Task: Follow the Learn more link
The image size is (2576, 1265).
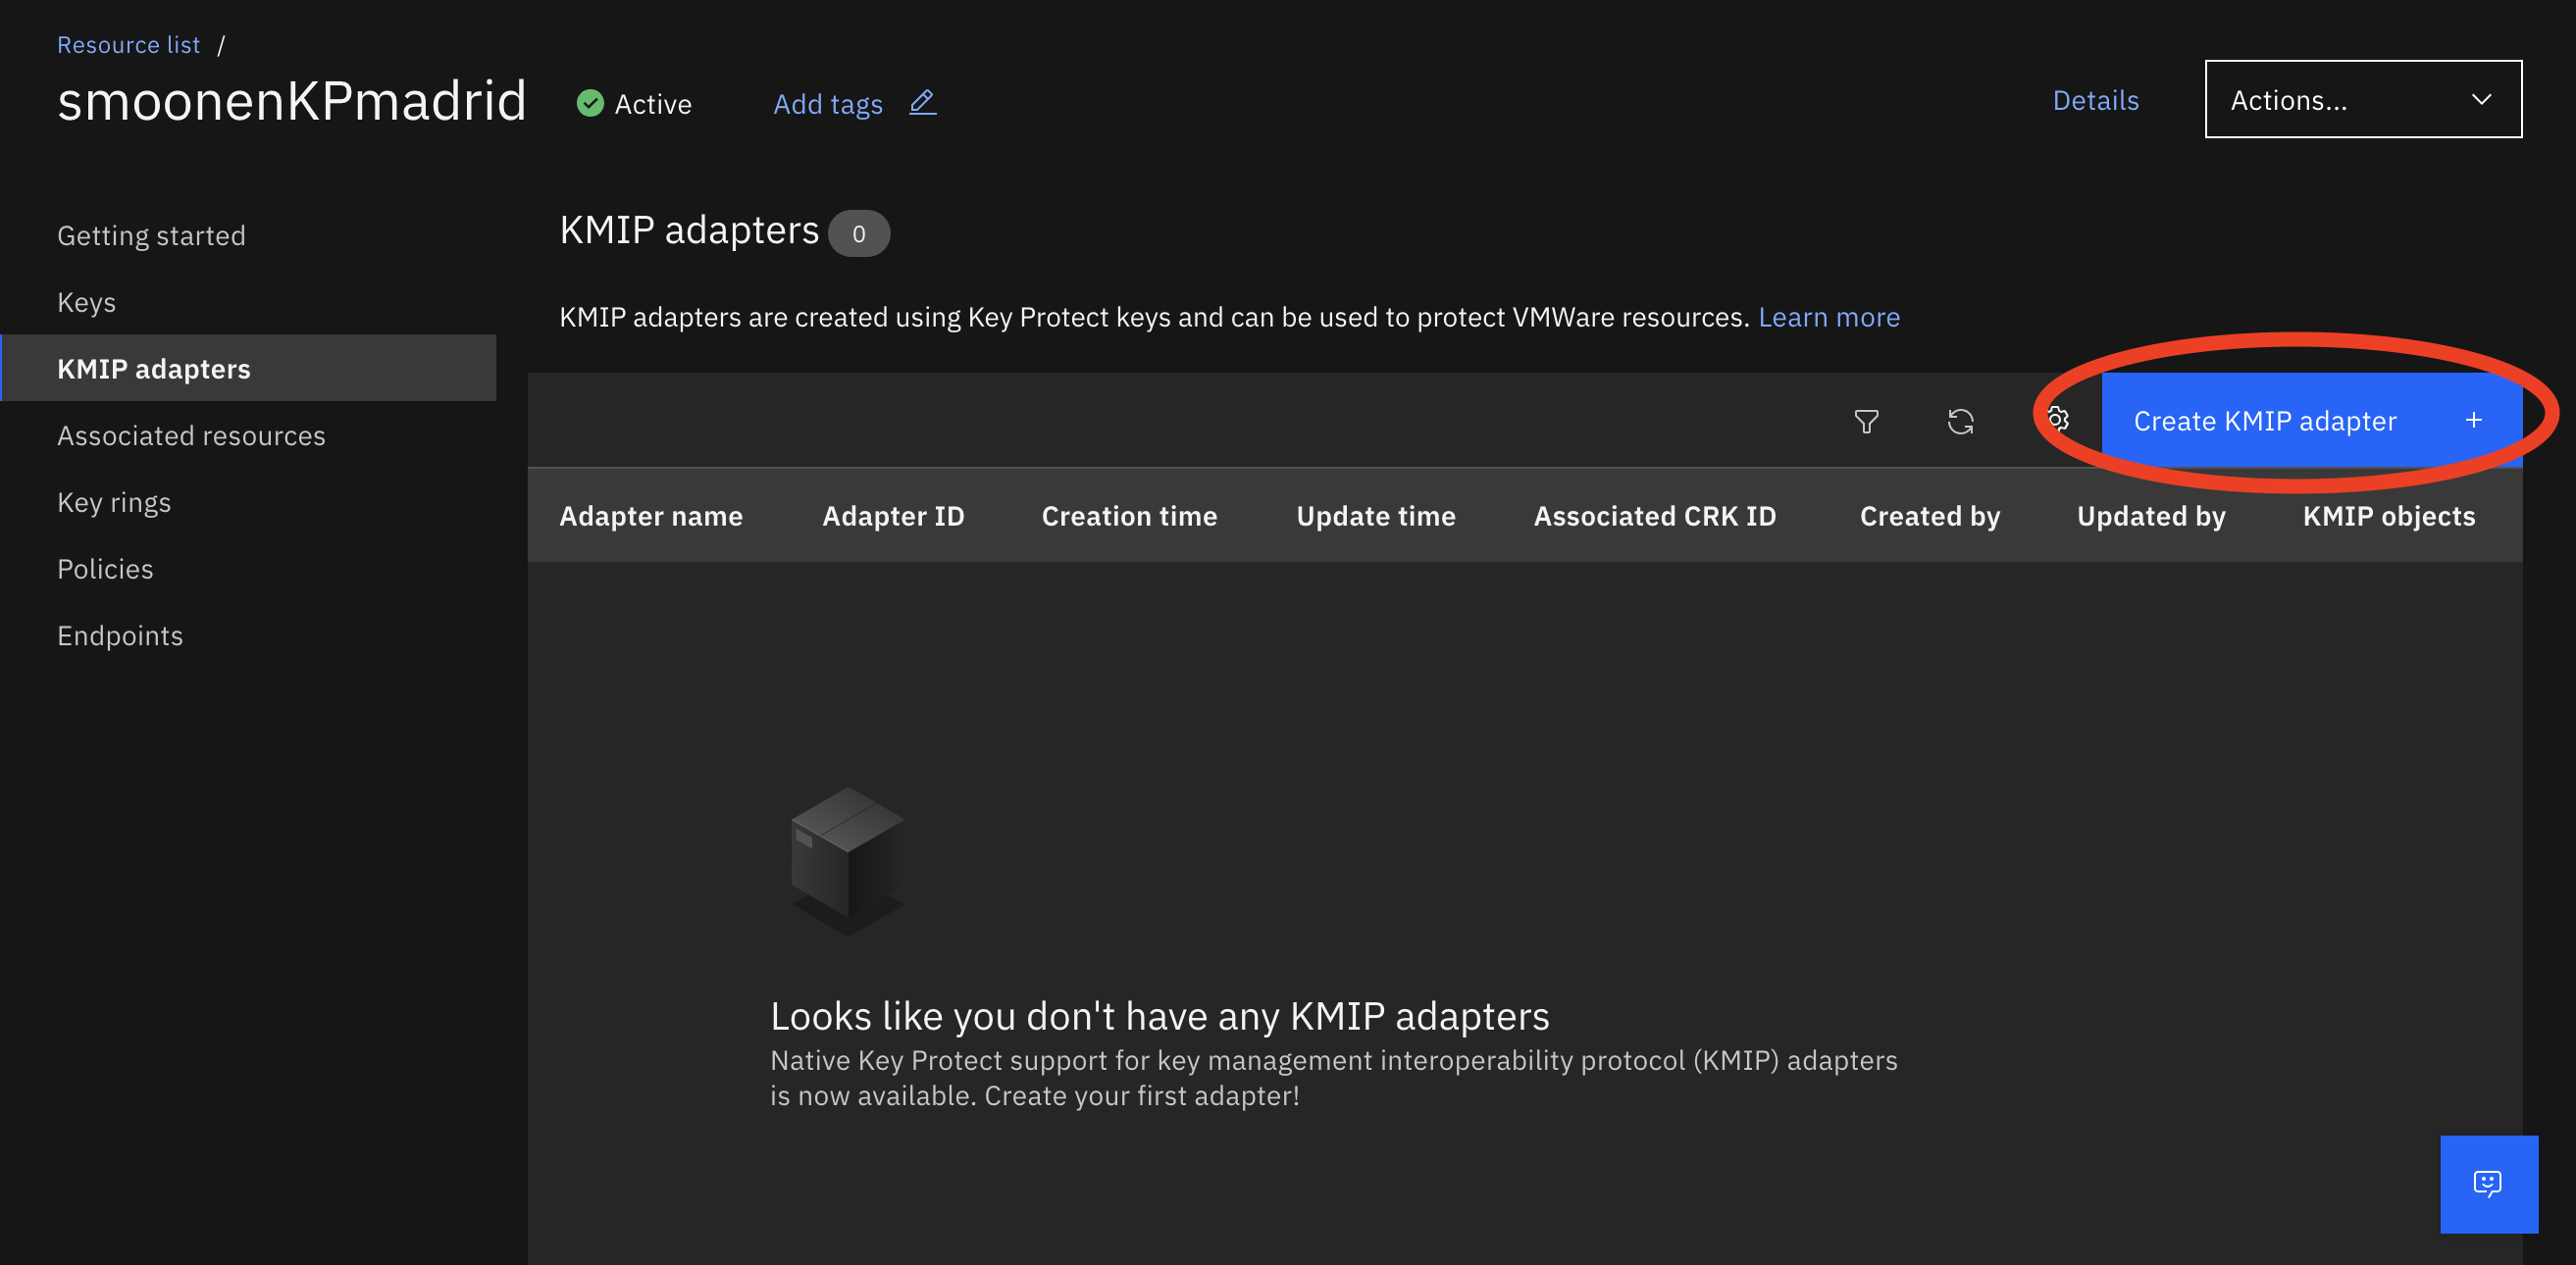Action: [x=1828, y=317]
